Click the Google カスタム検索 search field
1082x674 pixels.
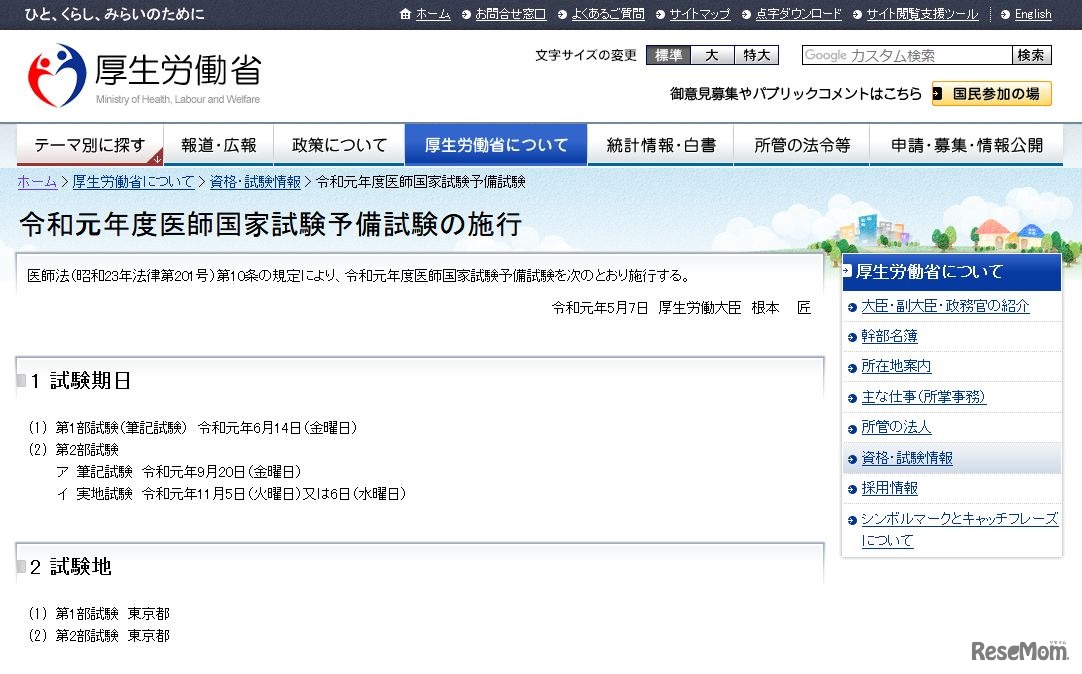point(906,55)
